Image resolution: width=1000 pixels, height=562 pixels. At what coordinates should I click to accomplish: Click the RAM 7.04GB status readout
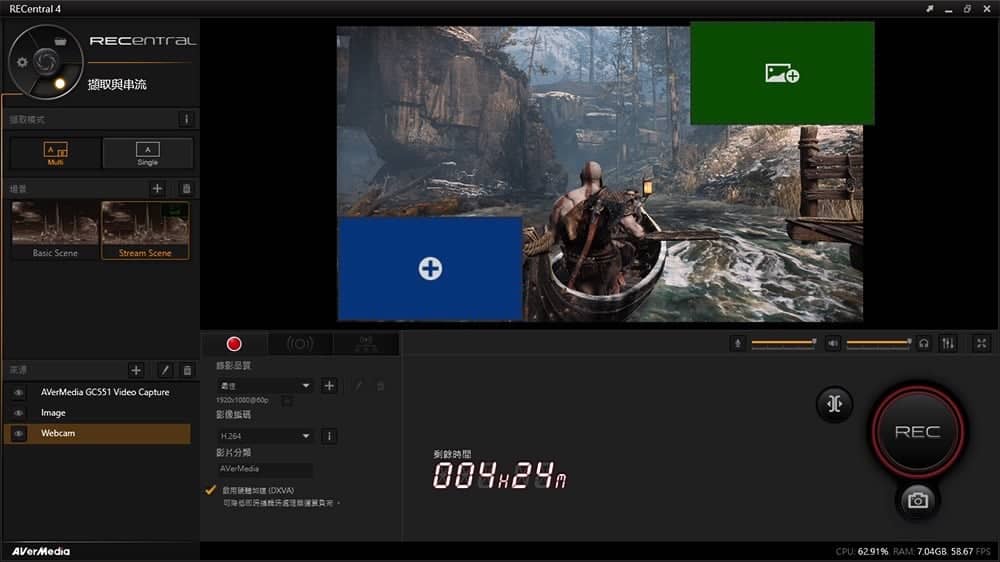[x=922, y=551]
